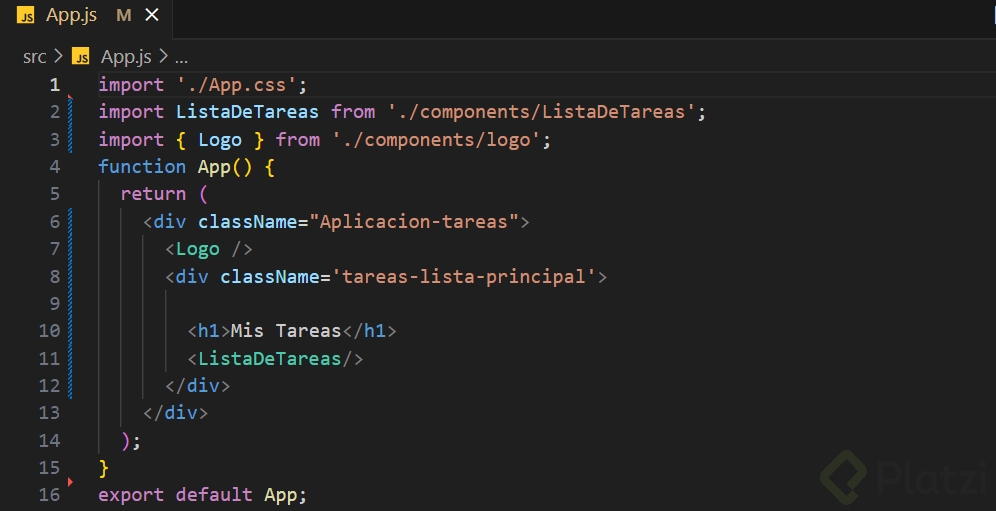Click the './App.css' import string

tap(236, 85)
